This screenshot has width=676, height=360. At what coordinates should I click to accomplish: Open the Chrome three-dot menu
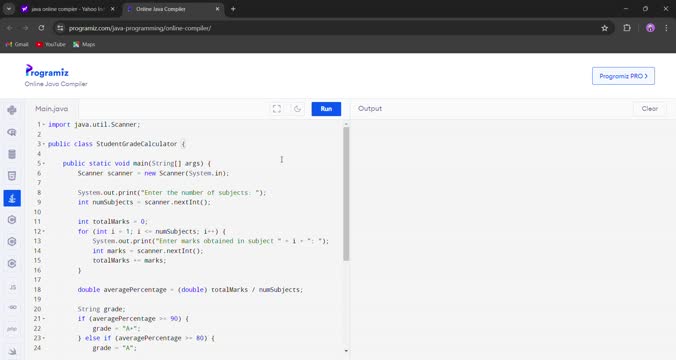coord(666,28)
